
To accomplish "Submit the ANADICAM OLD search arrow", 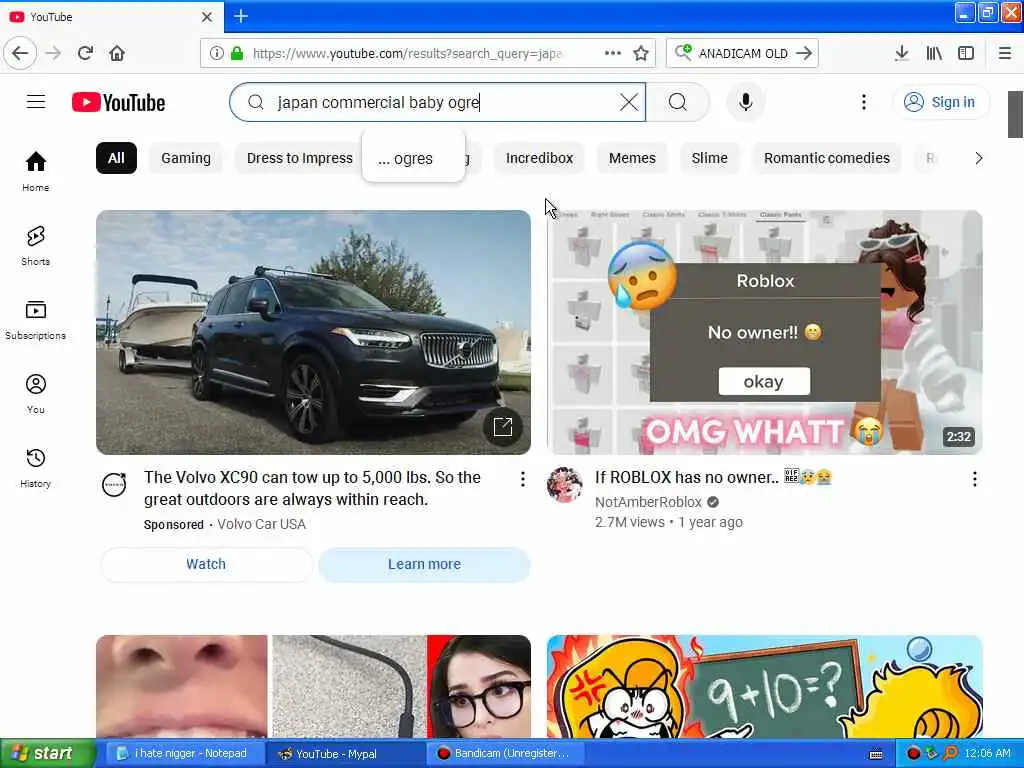I will (804, 53).
